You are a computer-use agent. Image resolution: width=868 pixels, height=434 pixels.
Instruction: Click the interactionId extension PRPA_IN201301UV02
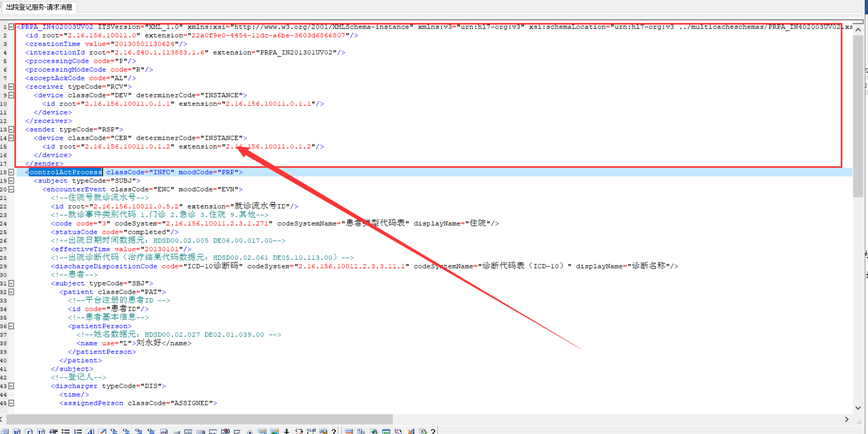point(298,53)
